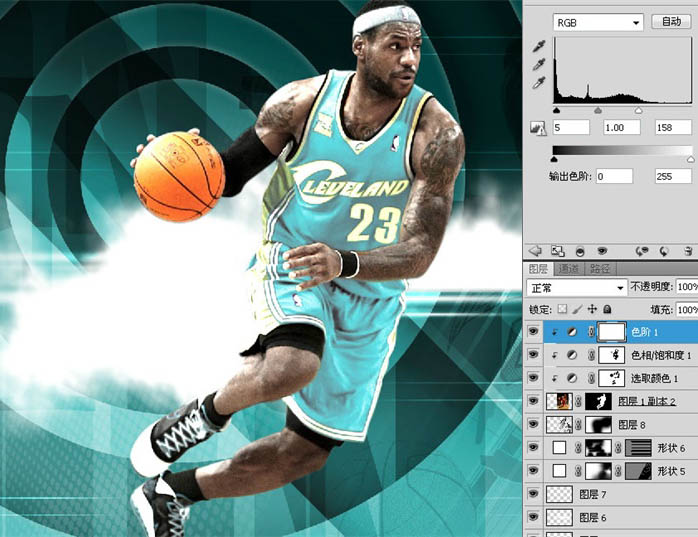698x537 pixels.
Task: Open the 正常 blend mode dropdown
Action: 577,288
